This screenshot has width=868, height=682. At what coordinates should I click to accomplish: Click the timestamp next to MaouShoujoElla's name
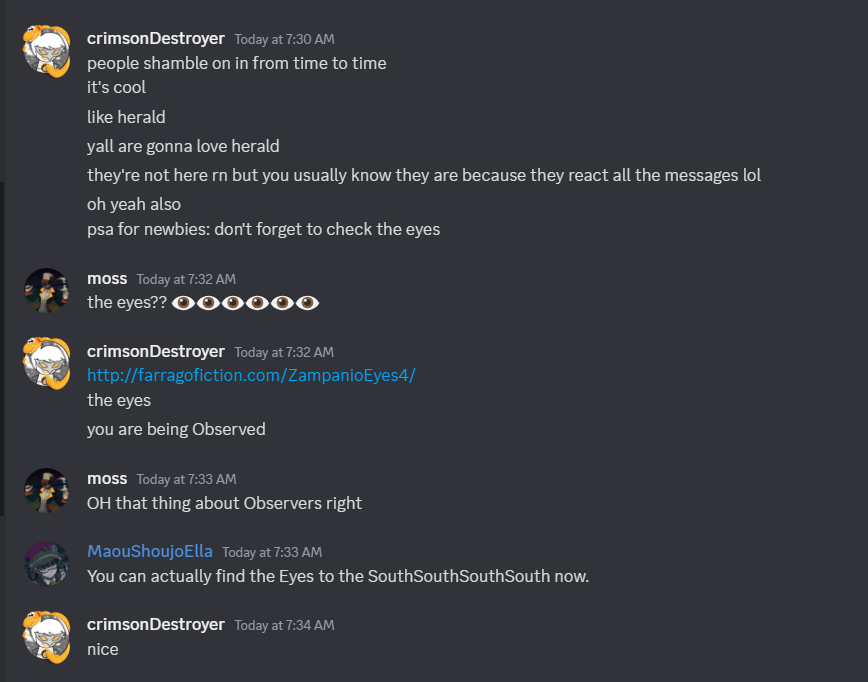(272, 552)
